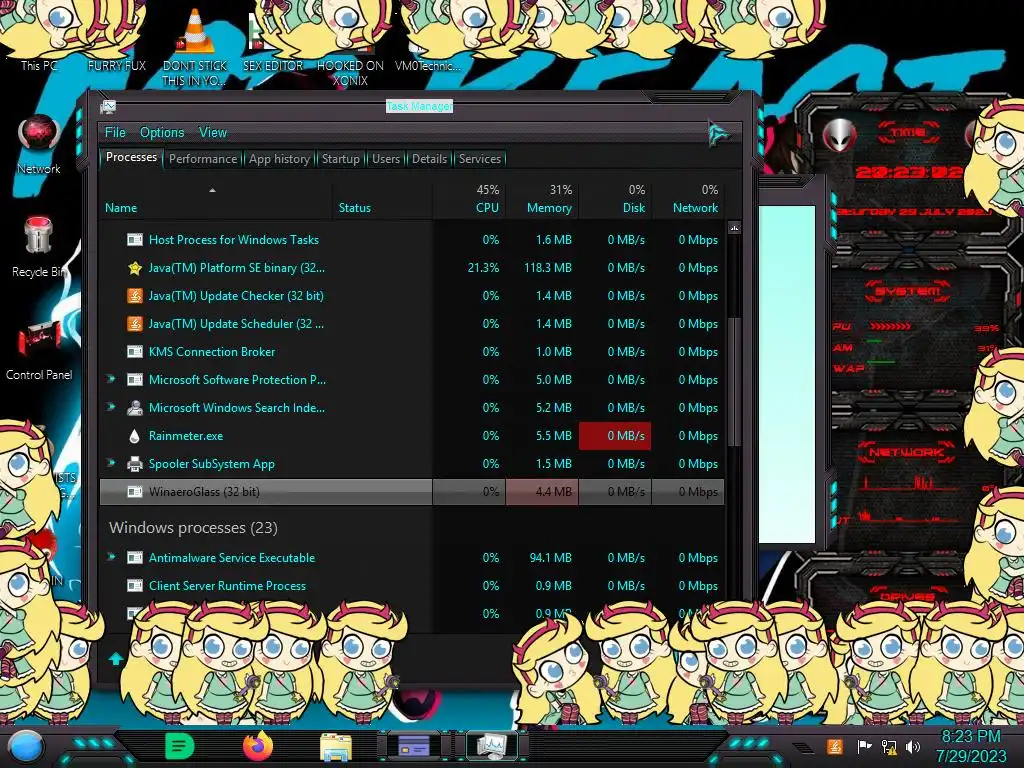Image resolution: width=1024 pixels, height=768 pixels.
Task: Click the scrollbar up arrow in Task Manager
Action: tap(734, 228)
